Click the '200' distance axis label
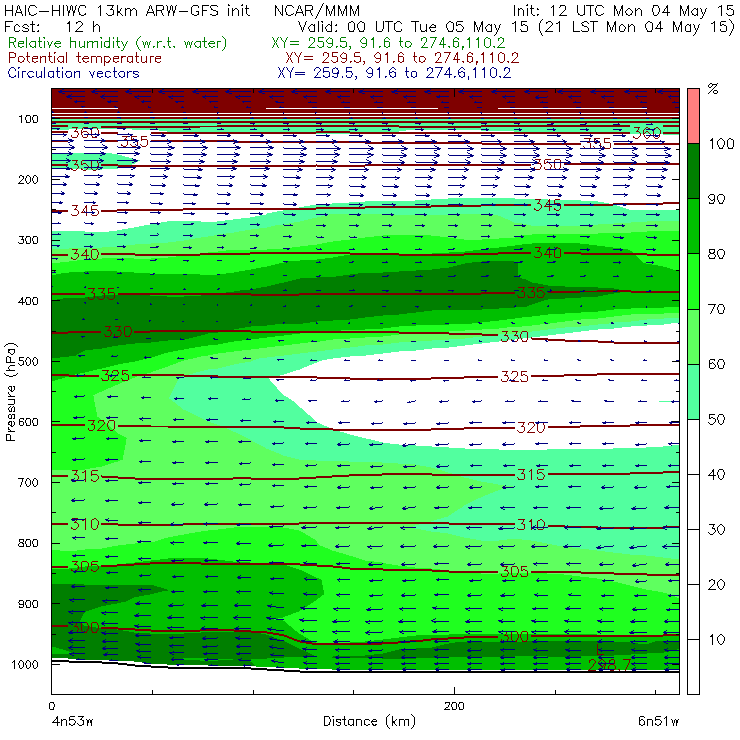740x740 pixels. (x=454, y=706)
